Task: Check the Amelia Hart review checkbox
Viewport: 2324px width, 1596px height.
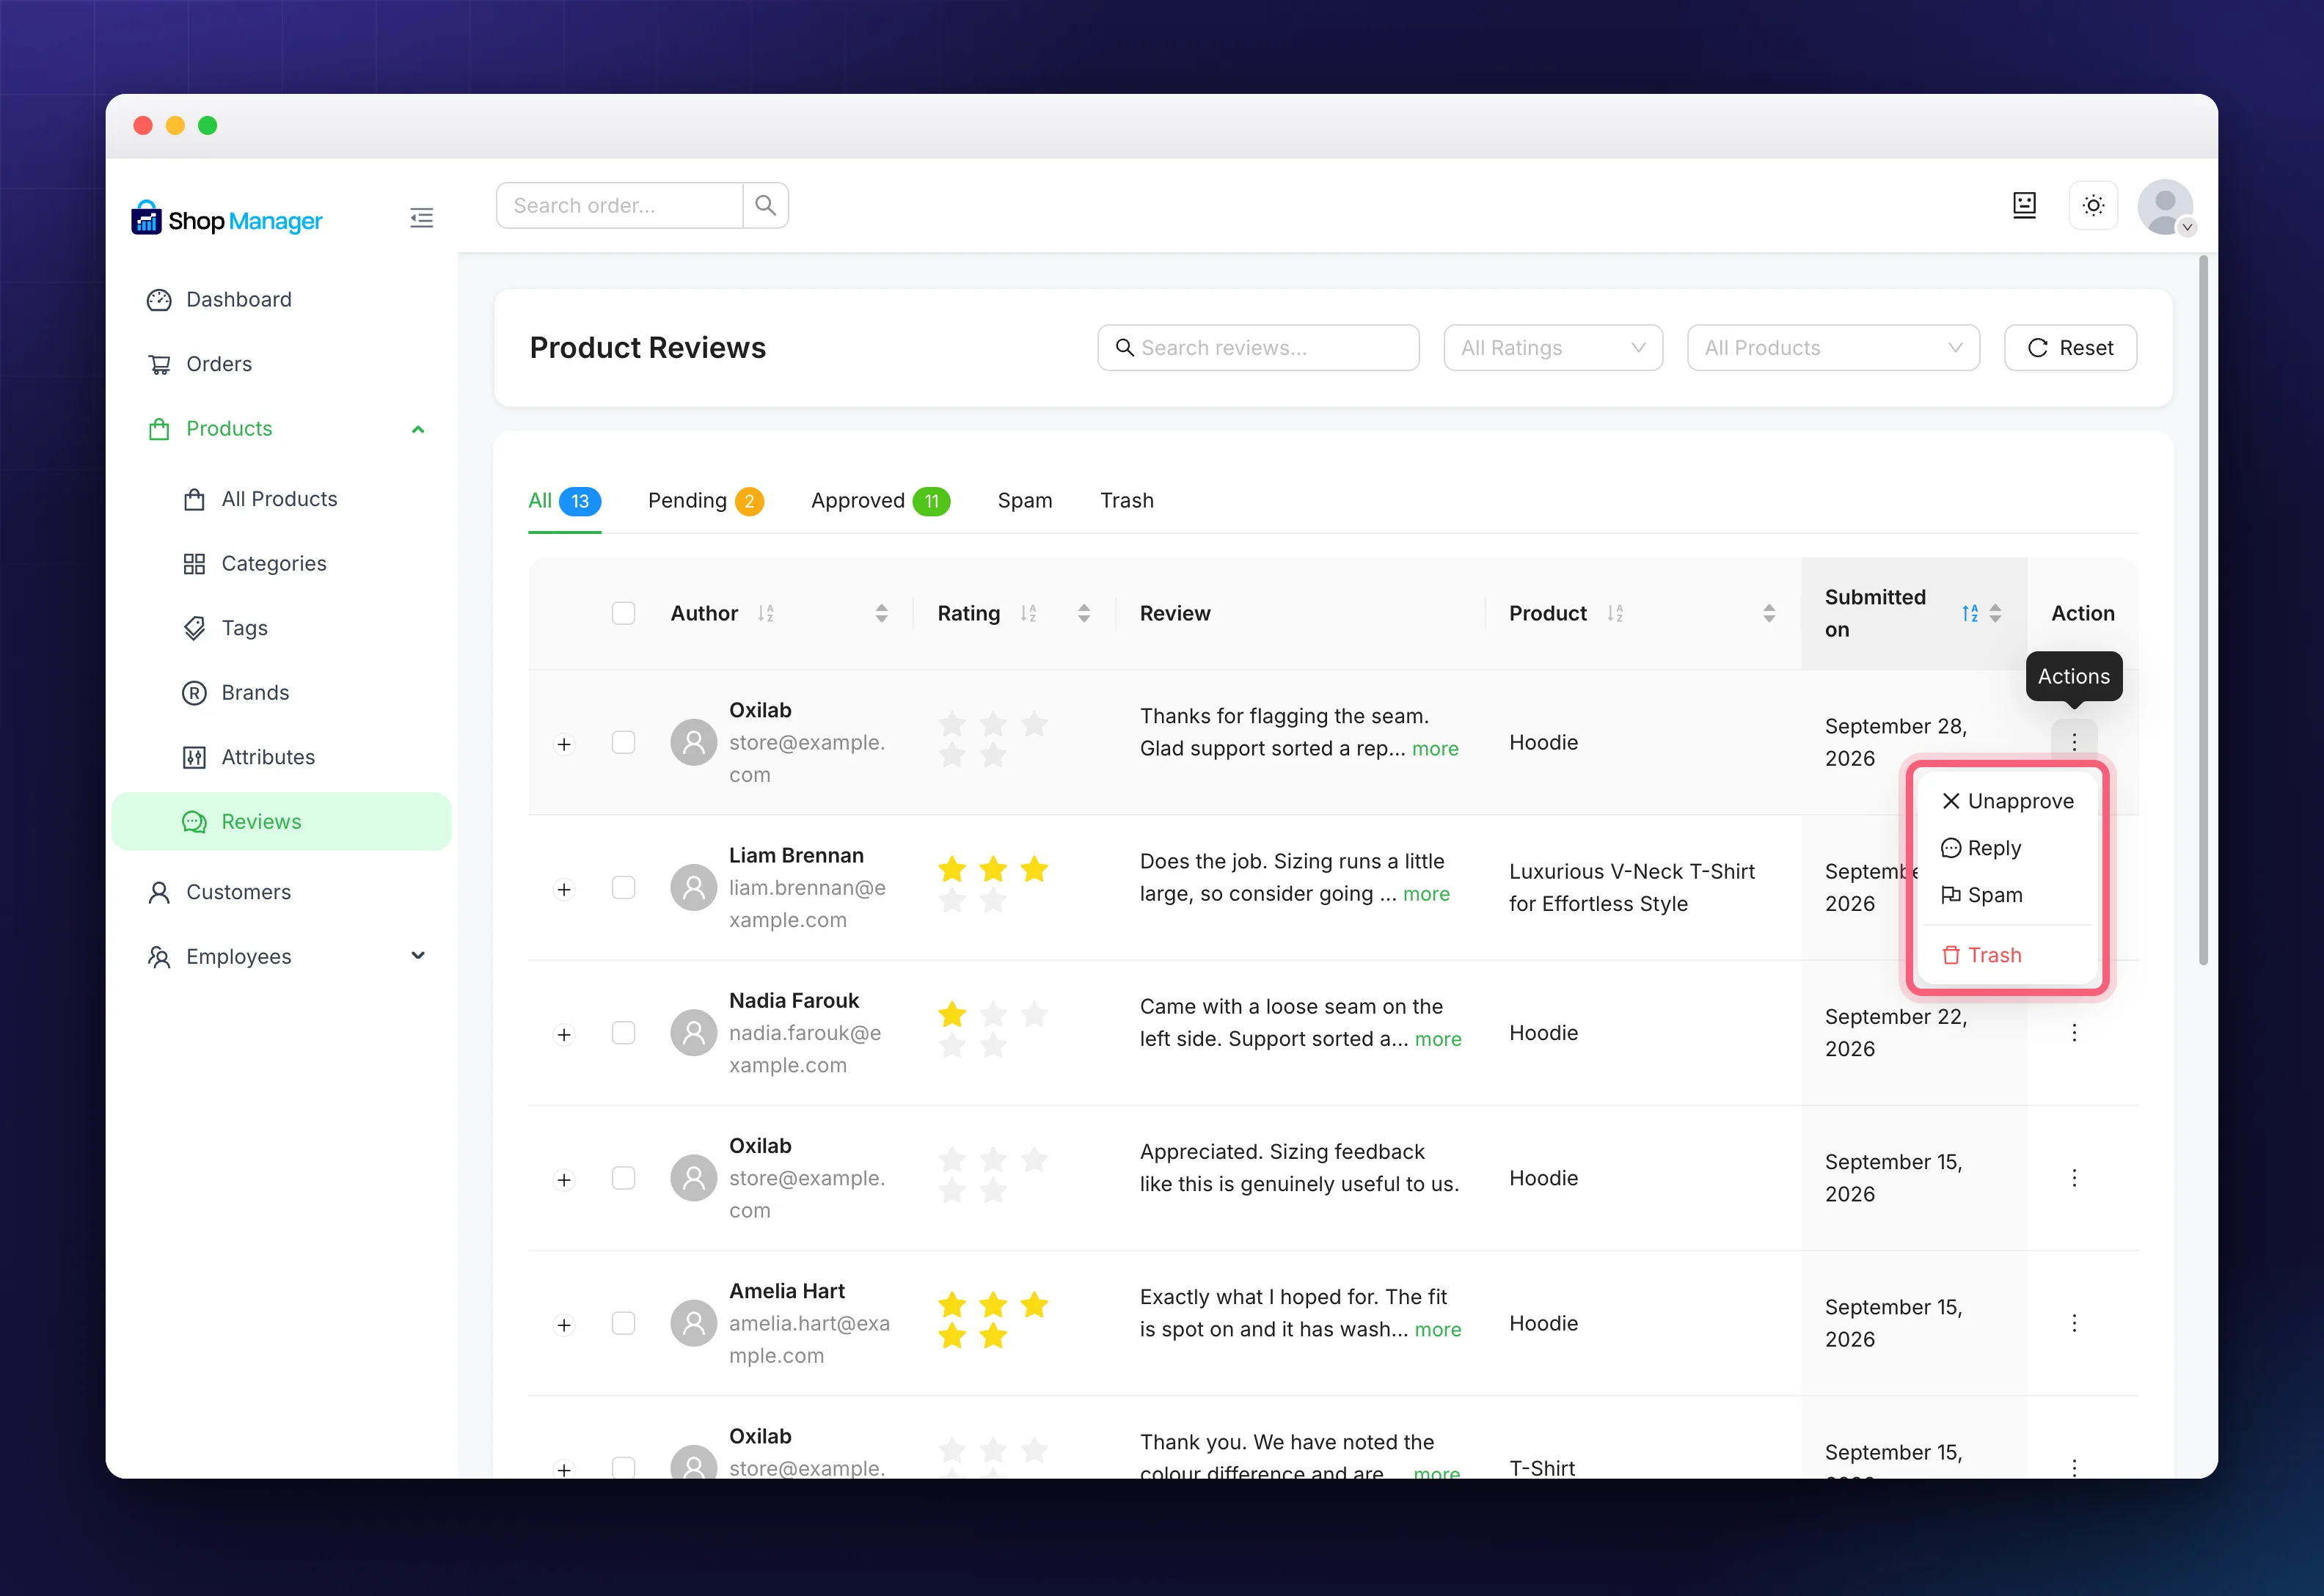Action: tap(623, 1323)
